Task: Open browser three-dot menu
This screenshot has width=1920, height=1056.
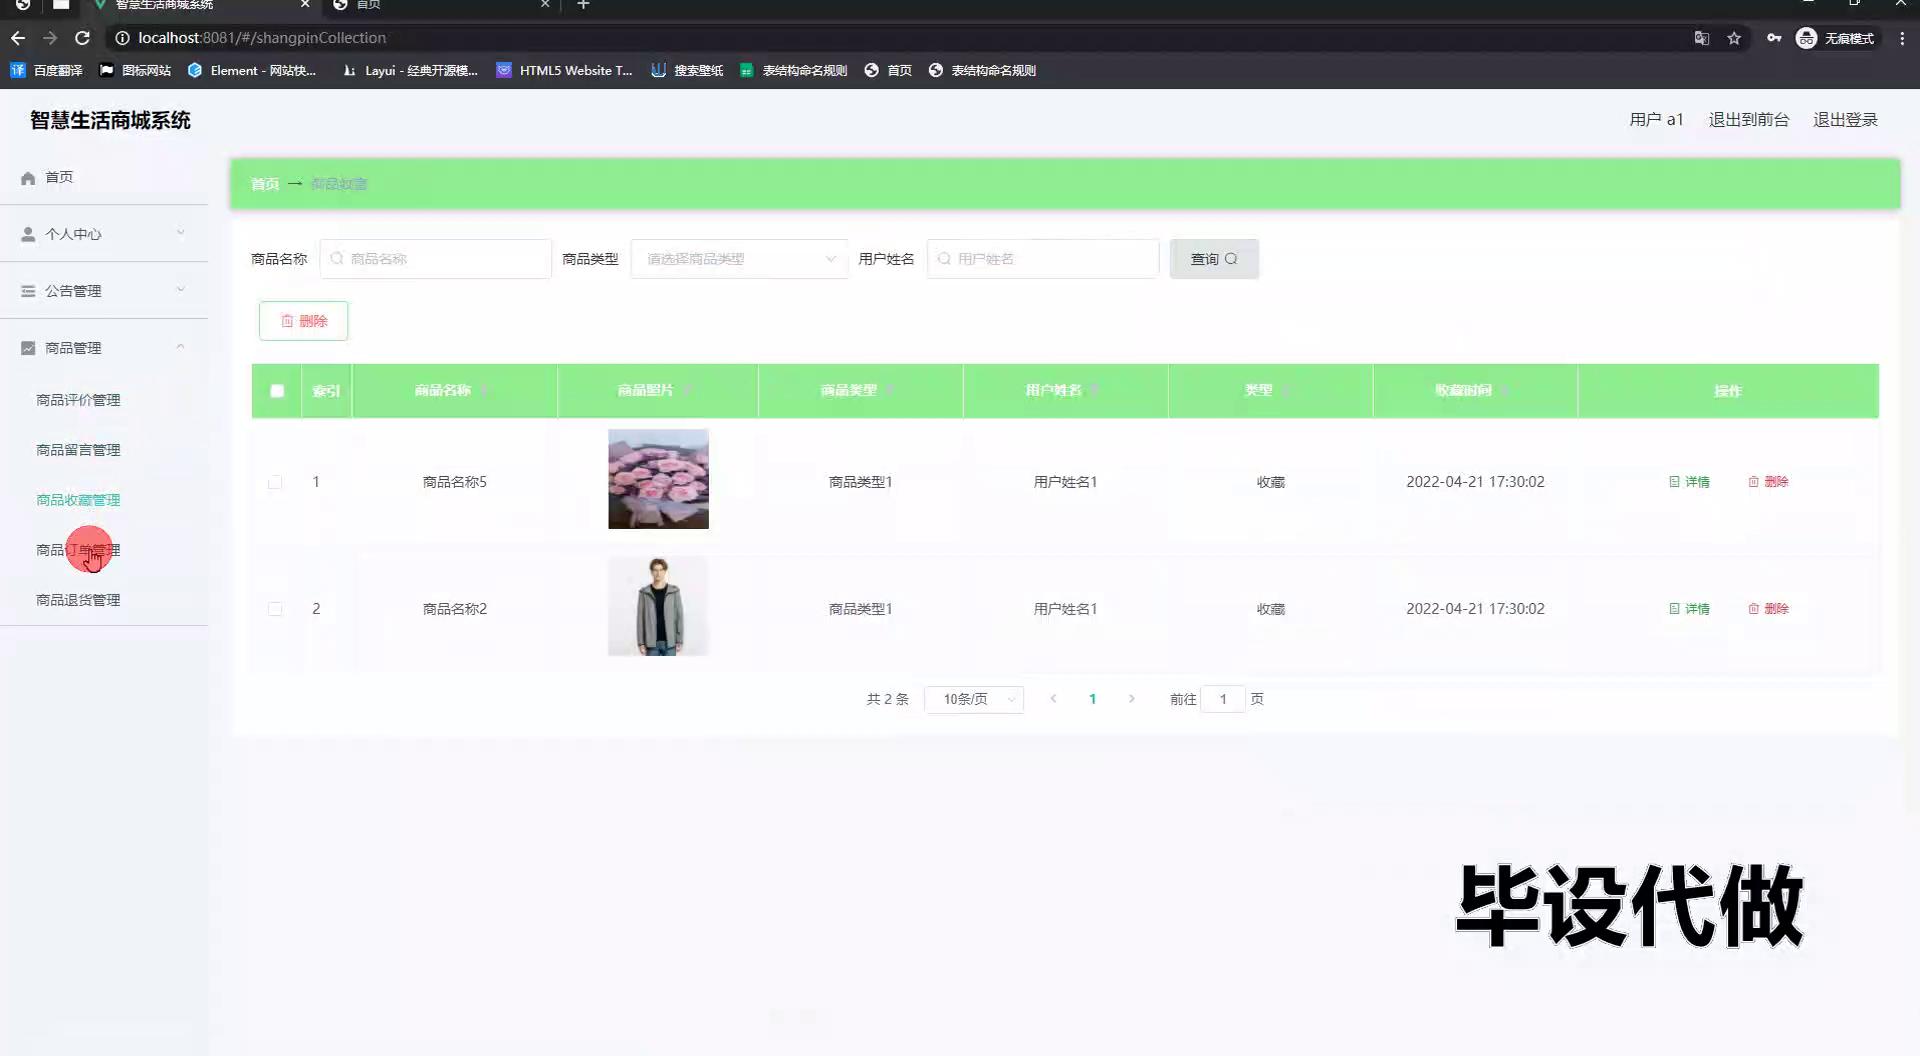Action: [1902, 38]
